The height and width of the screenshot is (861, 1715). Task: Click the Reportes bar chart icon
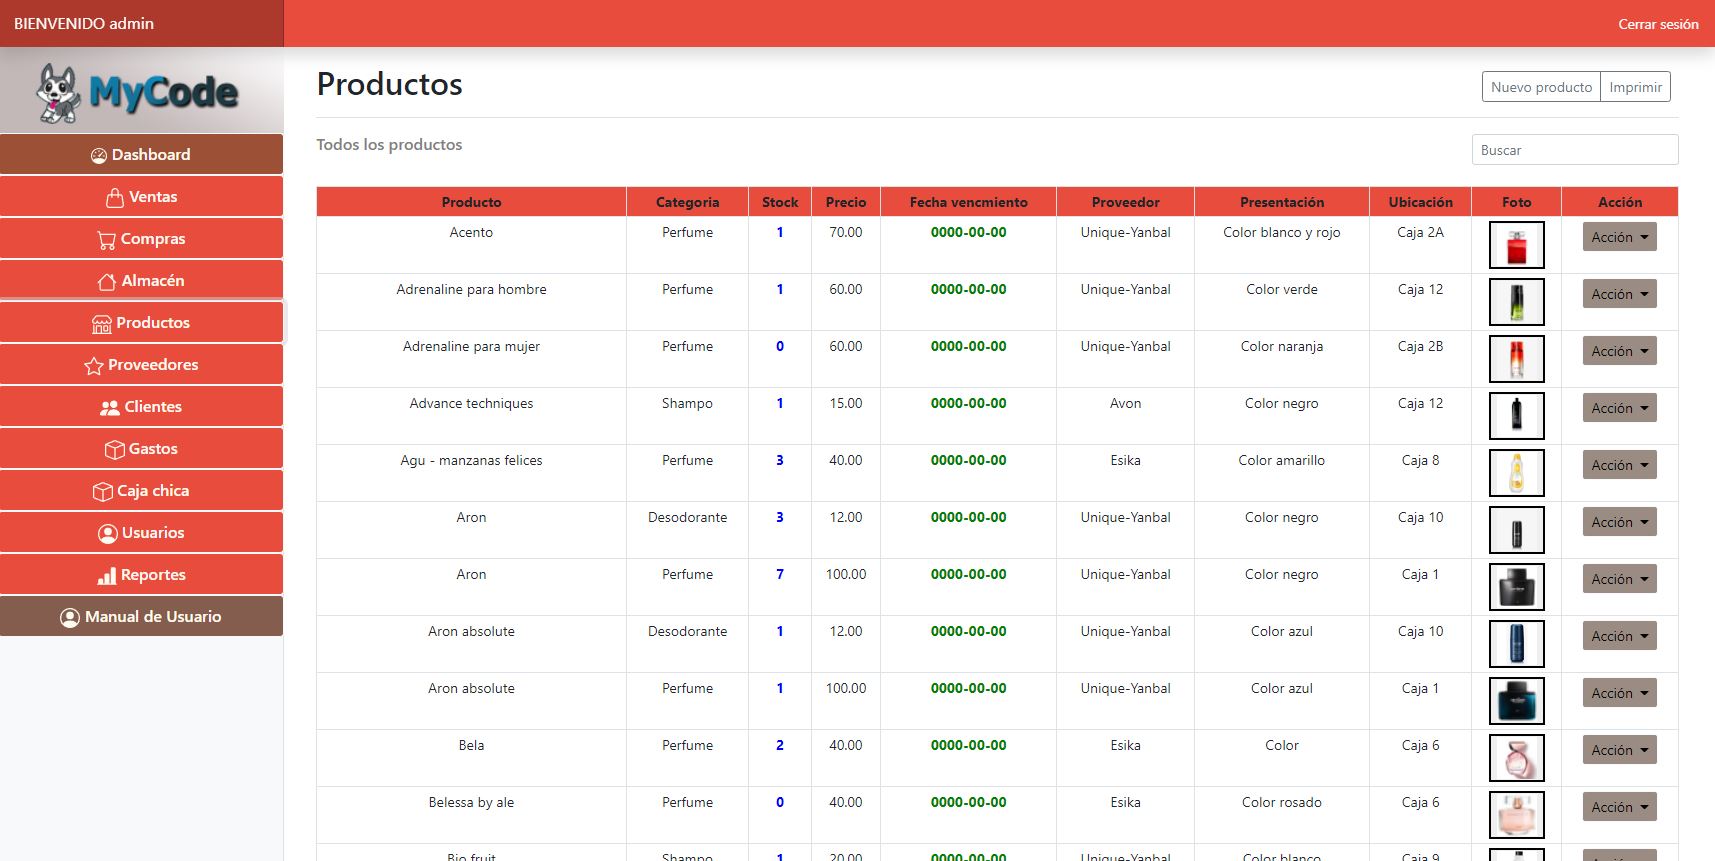[106, 576]
